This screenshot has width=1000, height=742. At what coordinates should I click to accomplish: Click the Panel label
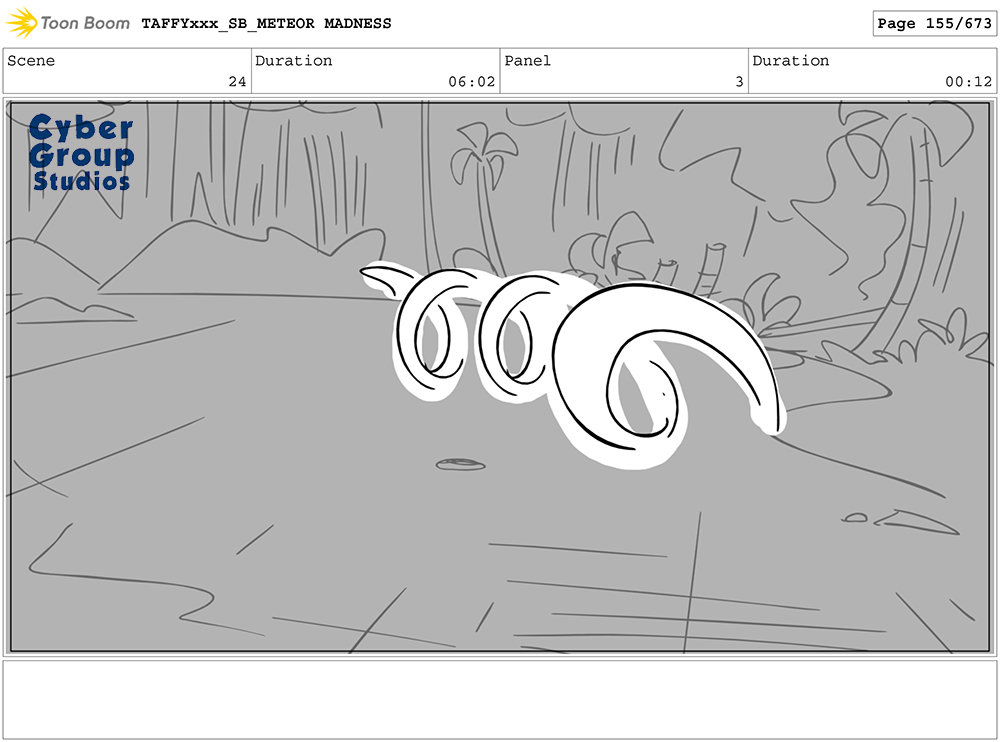coord(527,61)
